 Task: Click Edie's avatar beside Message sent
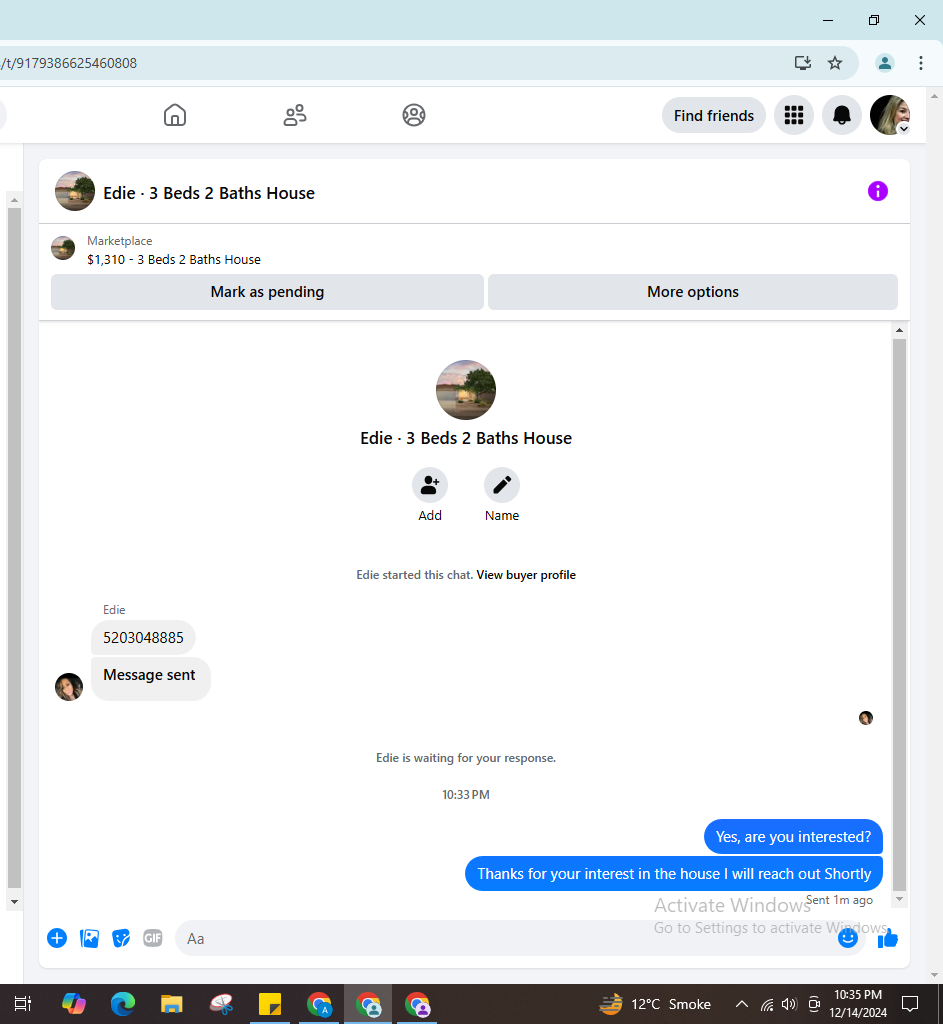[x=69, y=687]
